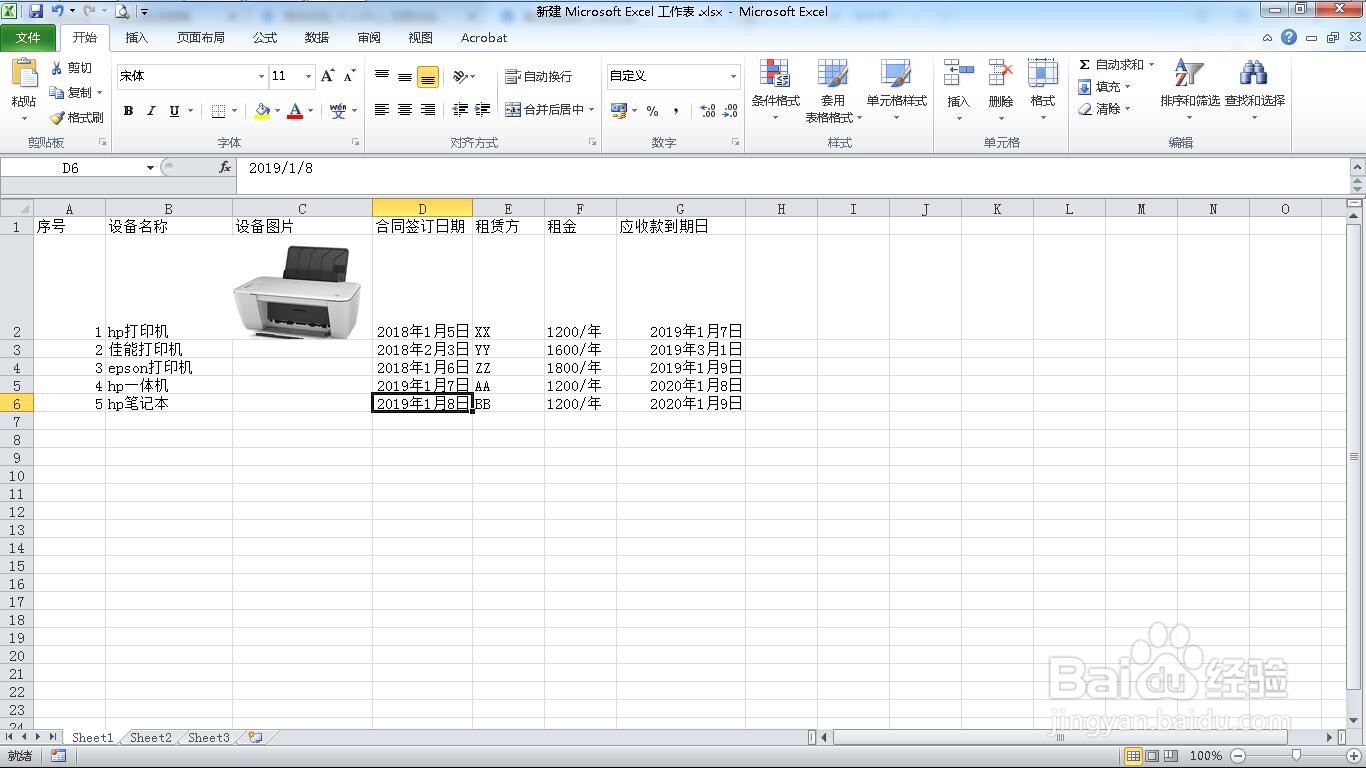
Task: Click the borders icon in the font group
Action: (x=218, y=111)
